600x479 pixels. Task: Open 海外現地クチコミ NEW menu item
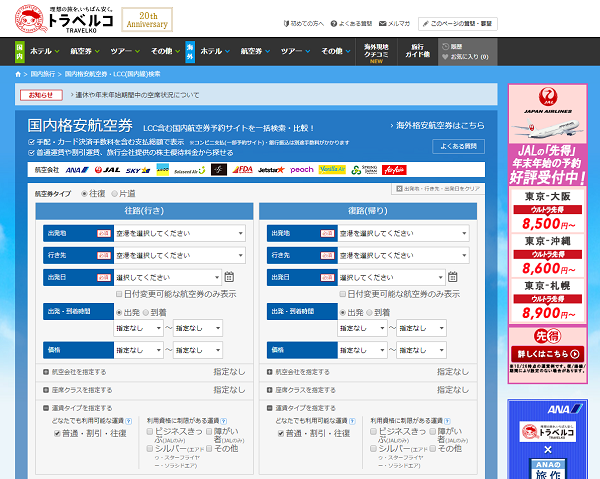(x=376, y=52)
